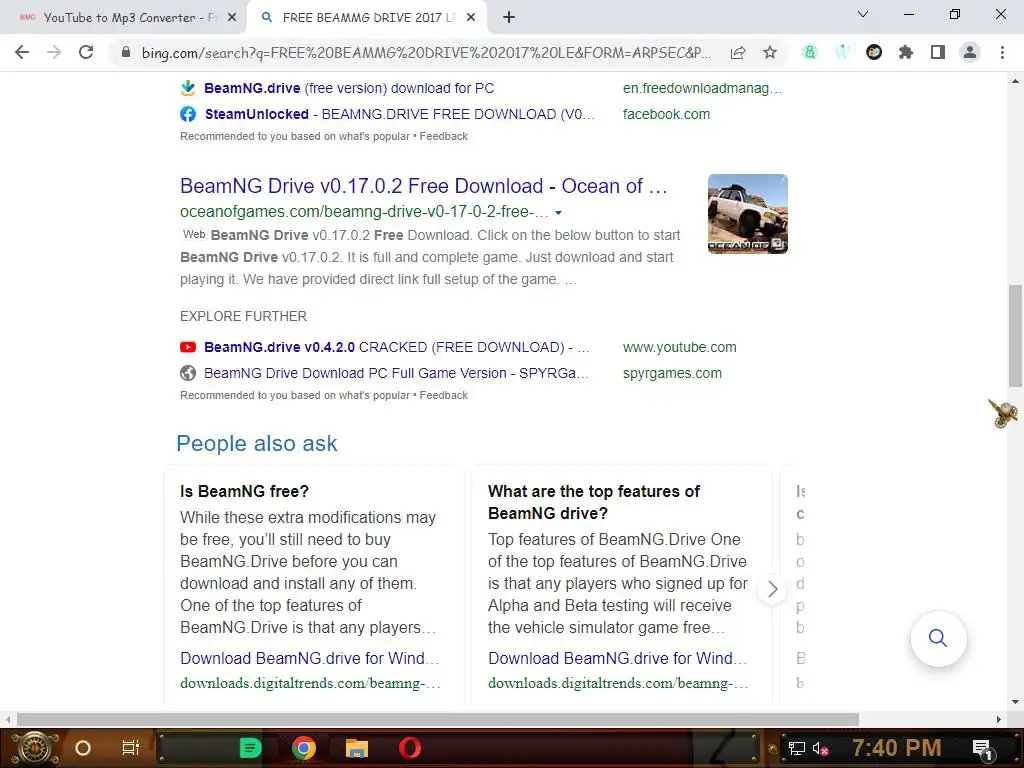Open BeamNG.drive v0.4.2.0 CRACKED YouTube link

(x=396, y=347)
